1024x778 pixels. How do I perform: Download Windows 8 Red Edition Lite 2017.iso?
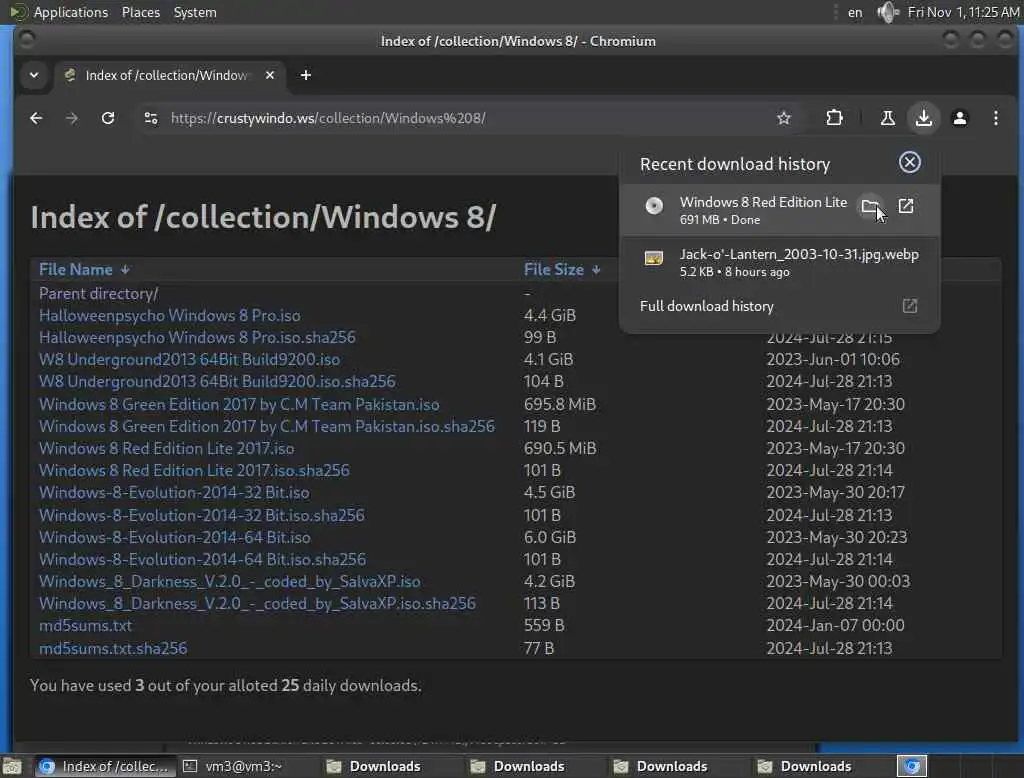pyautogui.click(x=167, y=449)
